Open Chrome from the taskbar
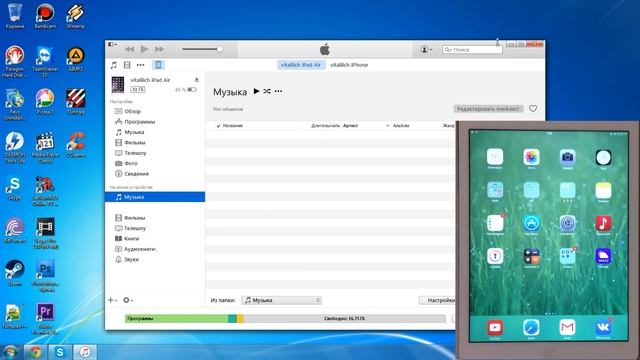 36,352
